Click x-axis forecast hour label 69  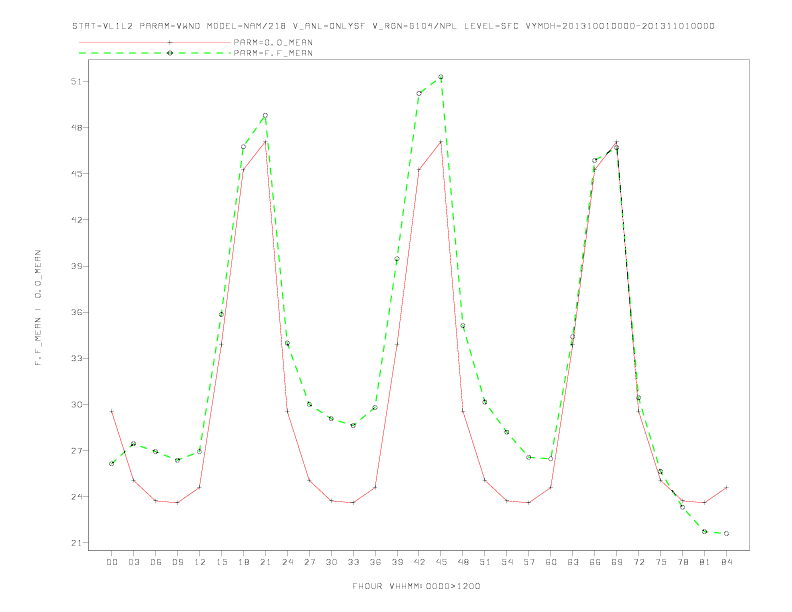click(617, 562)
